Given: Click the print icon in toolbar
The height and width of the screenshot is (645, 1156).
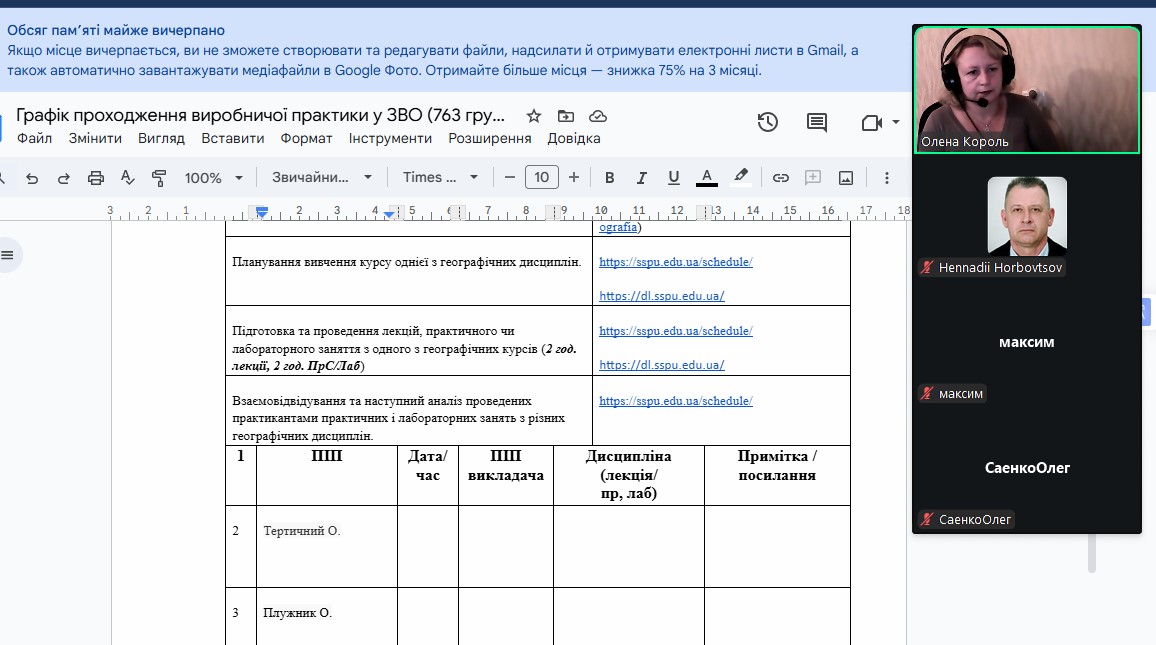Looking at the screenshot, I should 96,178.
